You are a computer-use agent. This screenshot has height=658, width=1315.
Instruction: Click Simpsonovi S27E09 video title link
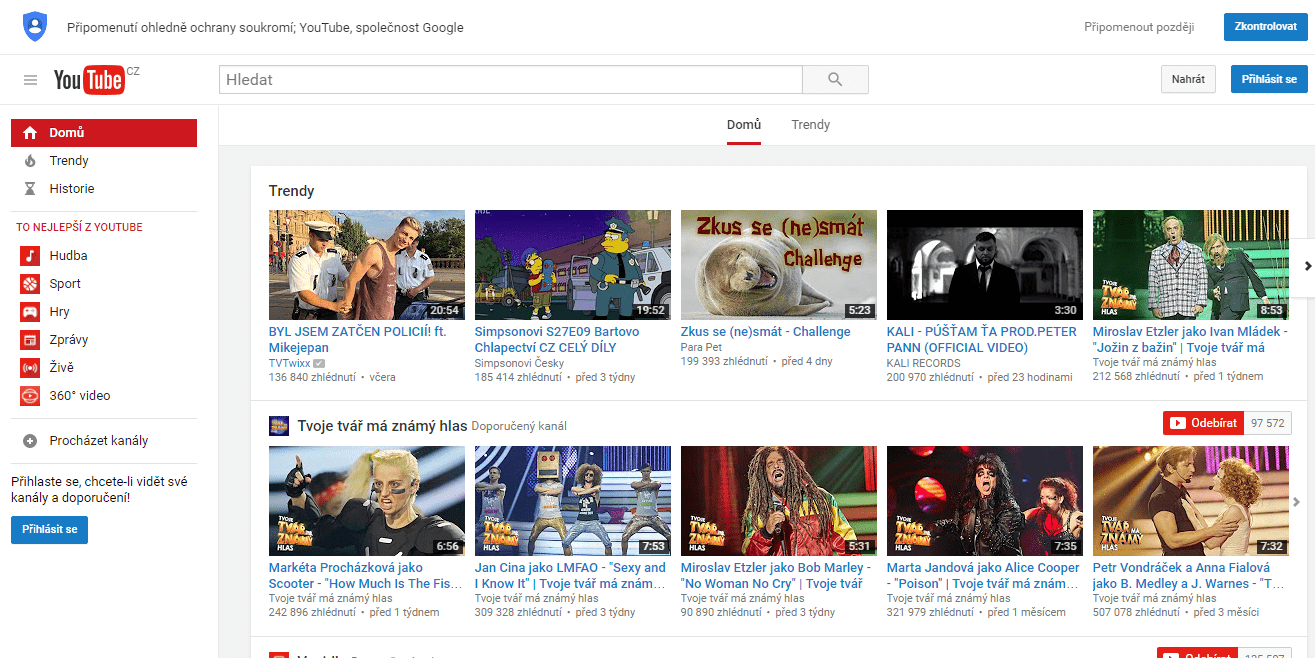(557, 340)
